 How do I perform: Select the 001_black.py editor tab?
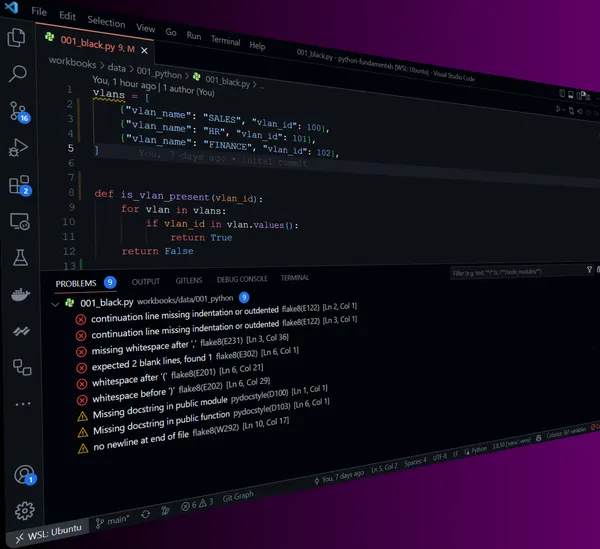click(x=95, y=44)
